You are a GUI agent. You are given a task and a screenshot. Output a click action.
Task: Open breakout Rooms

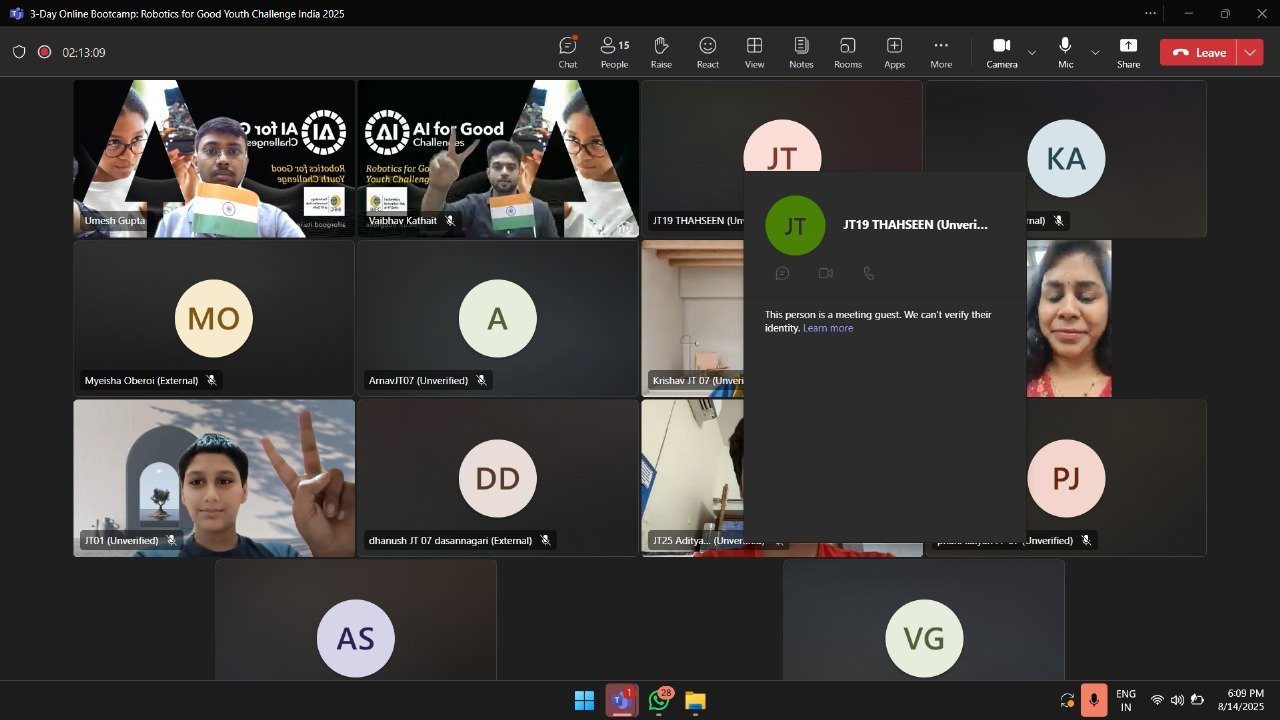coord(848,52)
